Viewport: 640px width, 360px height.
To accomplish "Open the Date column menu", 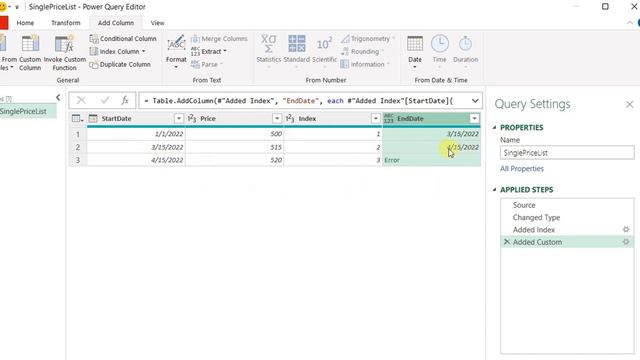I will (x=415, y=52).
